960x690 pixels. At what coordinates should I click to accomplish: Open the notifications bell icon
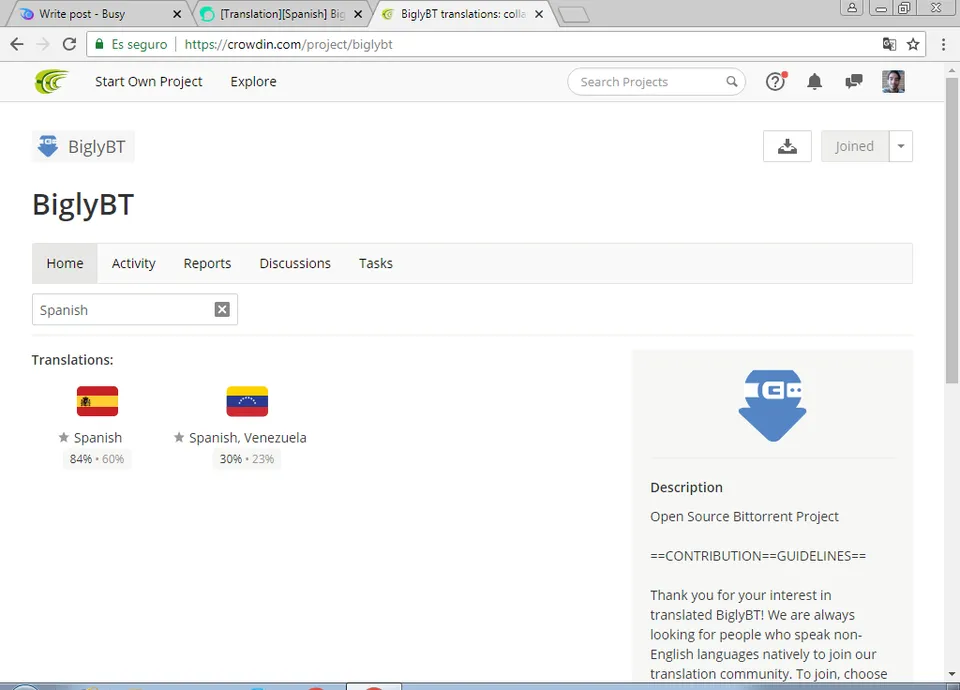(814, 81)
